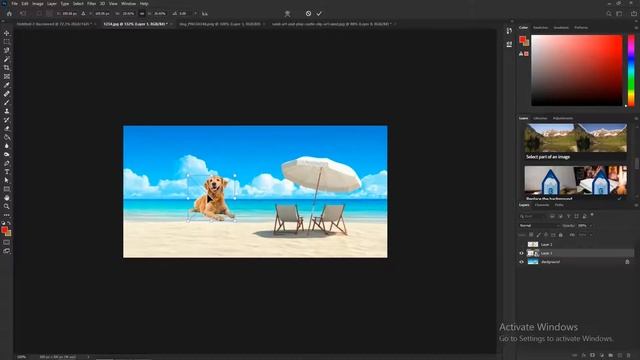
Task: Toggle the maintain aspect ratio link
Action: [142, 13]
